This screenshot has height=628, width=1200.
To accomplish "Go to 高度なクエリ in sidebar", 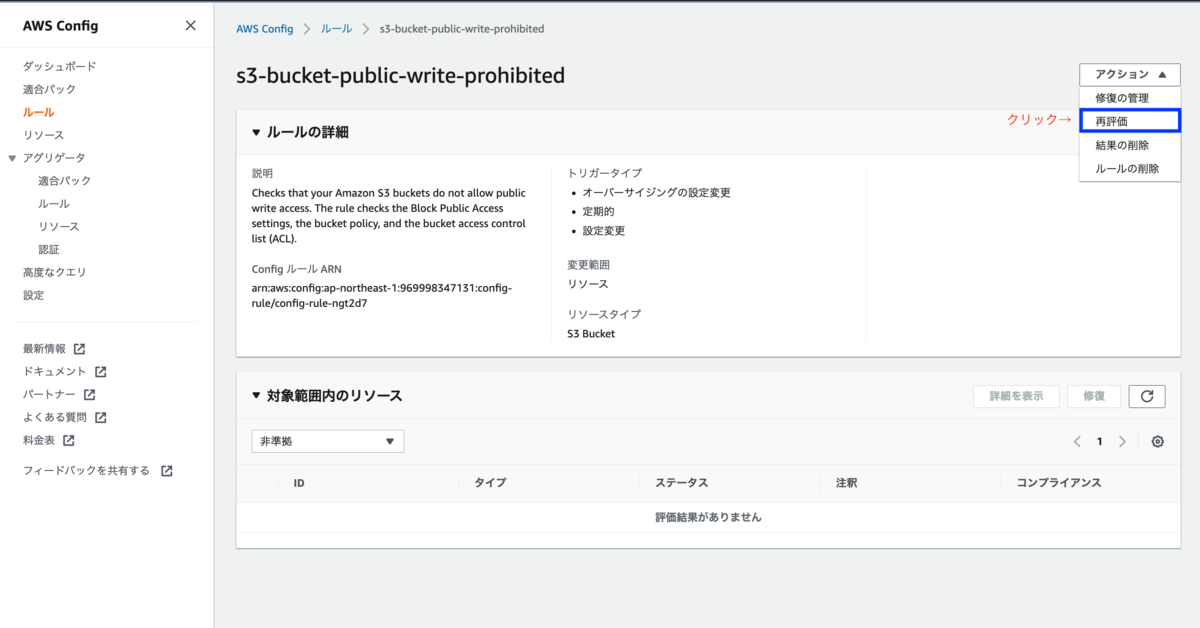I will (x=55, y=272).
